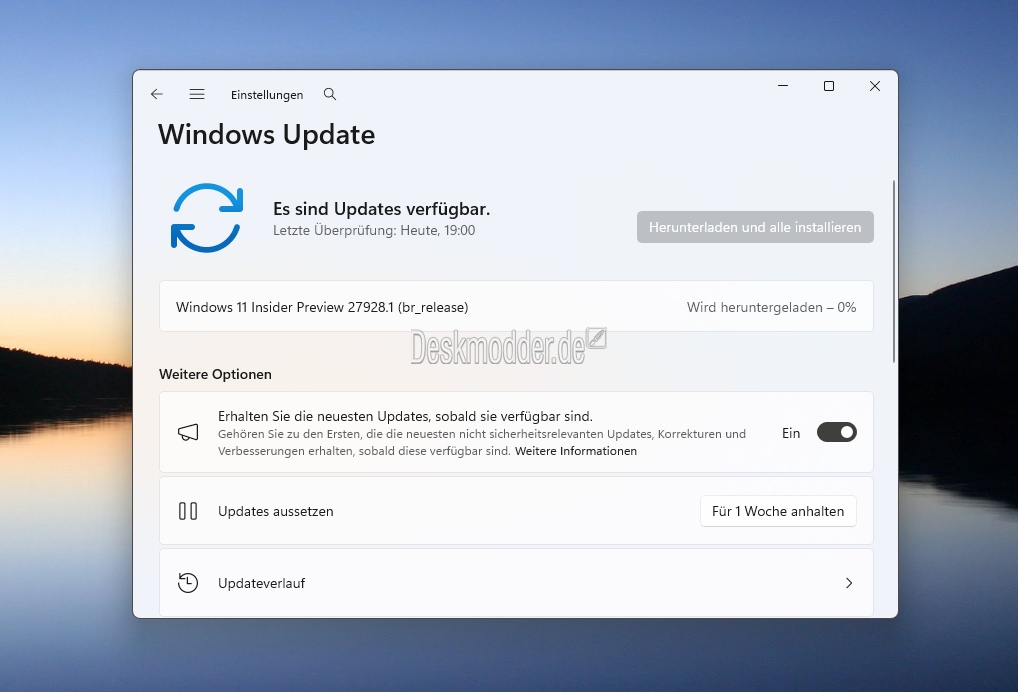Image resolution: width=1018 pixels, height=692 pixels.
Task: Go back with the arrow icon
Action: pos(156,94)
